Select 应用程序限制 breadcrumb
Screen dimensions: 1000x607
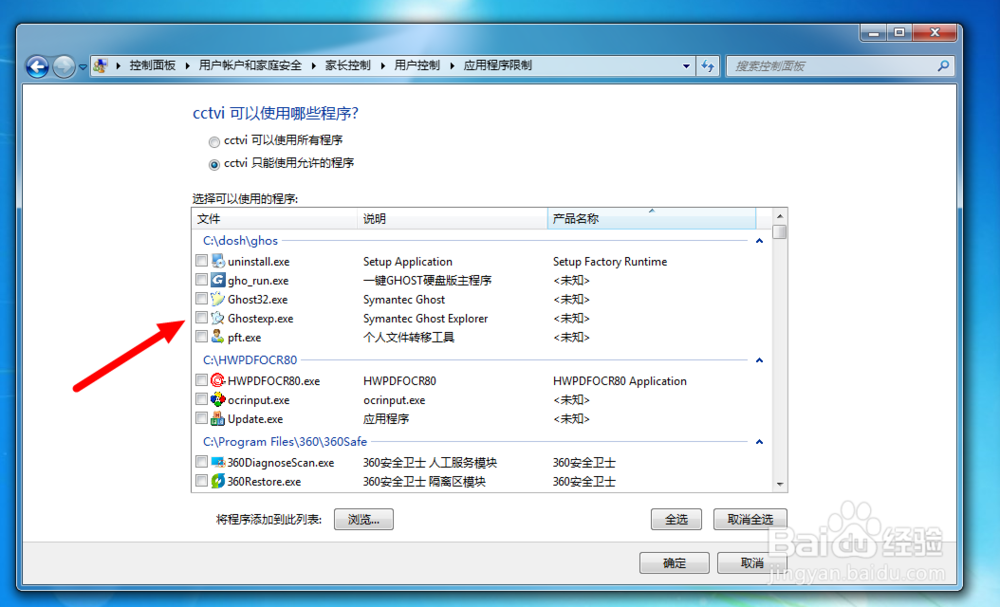[x=497, y=65]
